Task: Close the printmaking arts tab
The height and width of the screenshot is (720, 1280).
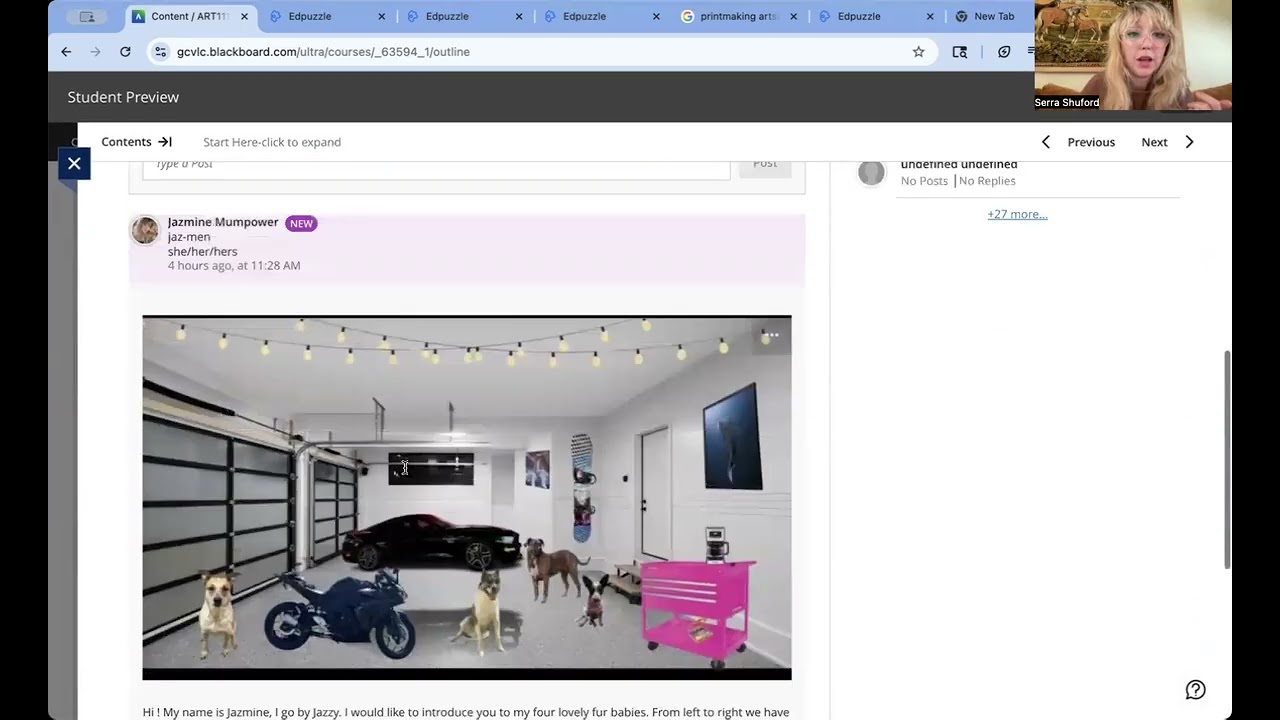Action: point(793,16)
